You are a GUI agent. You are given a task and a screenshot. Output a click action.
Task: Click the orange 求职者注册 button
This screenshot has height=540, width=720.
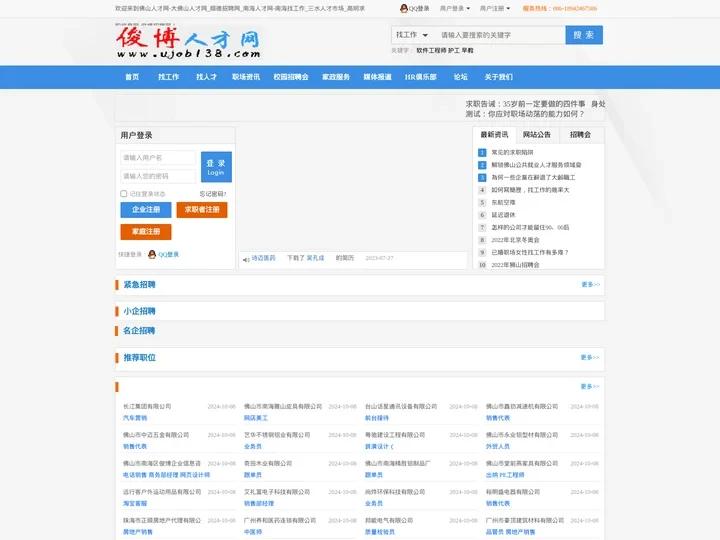click(x=202, y=210)
